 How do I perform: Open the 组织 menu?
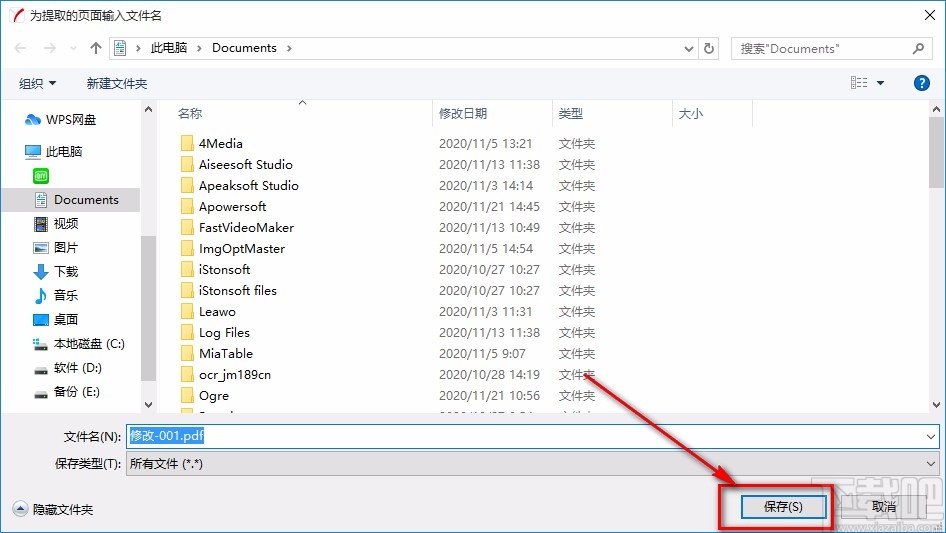[37, 83]
